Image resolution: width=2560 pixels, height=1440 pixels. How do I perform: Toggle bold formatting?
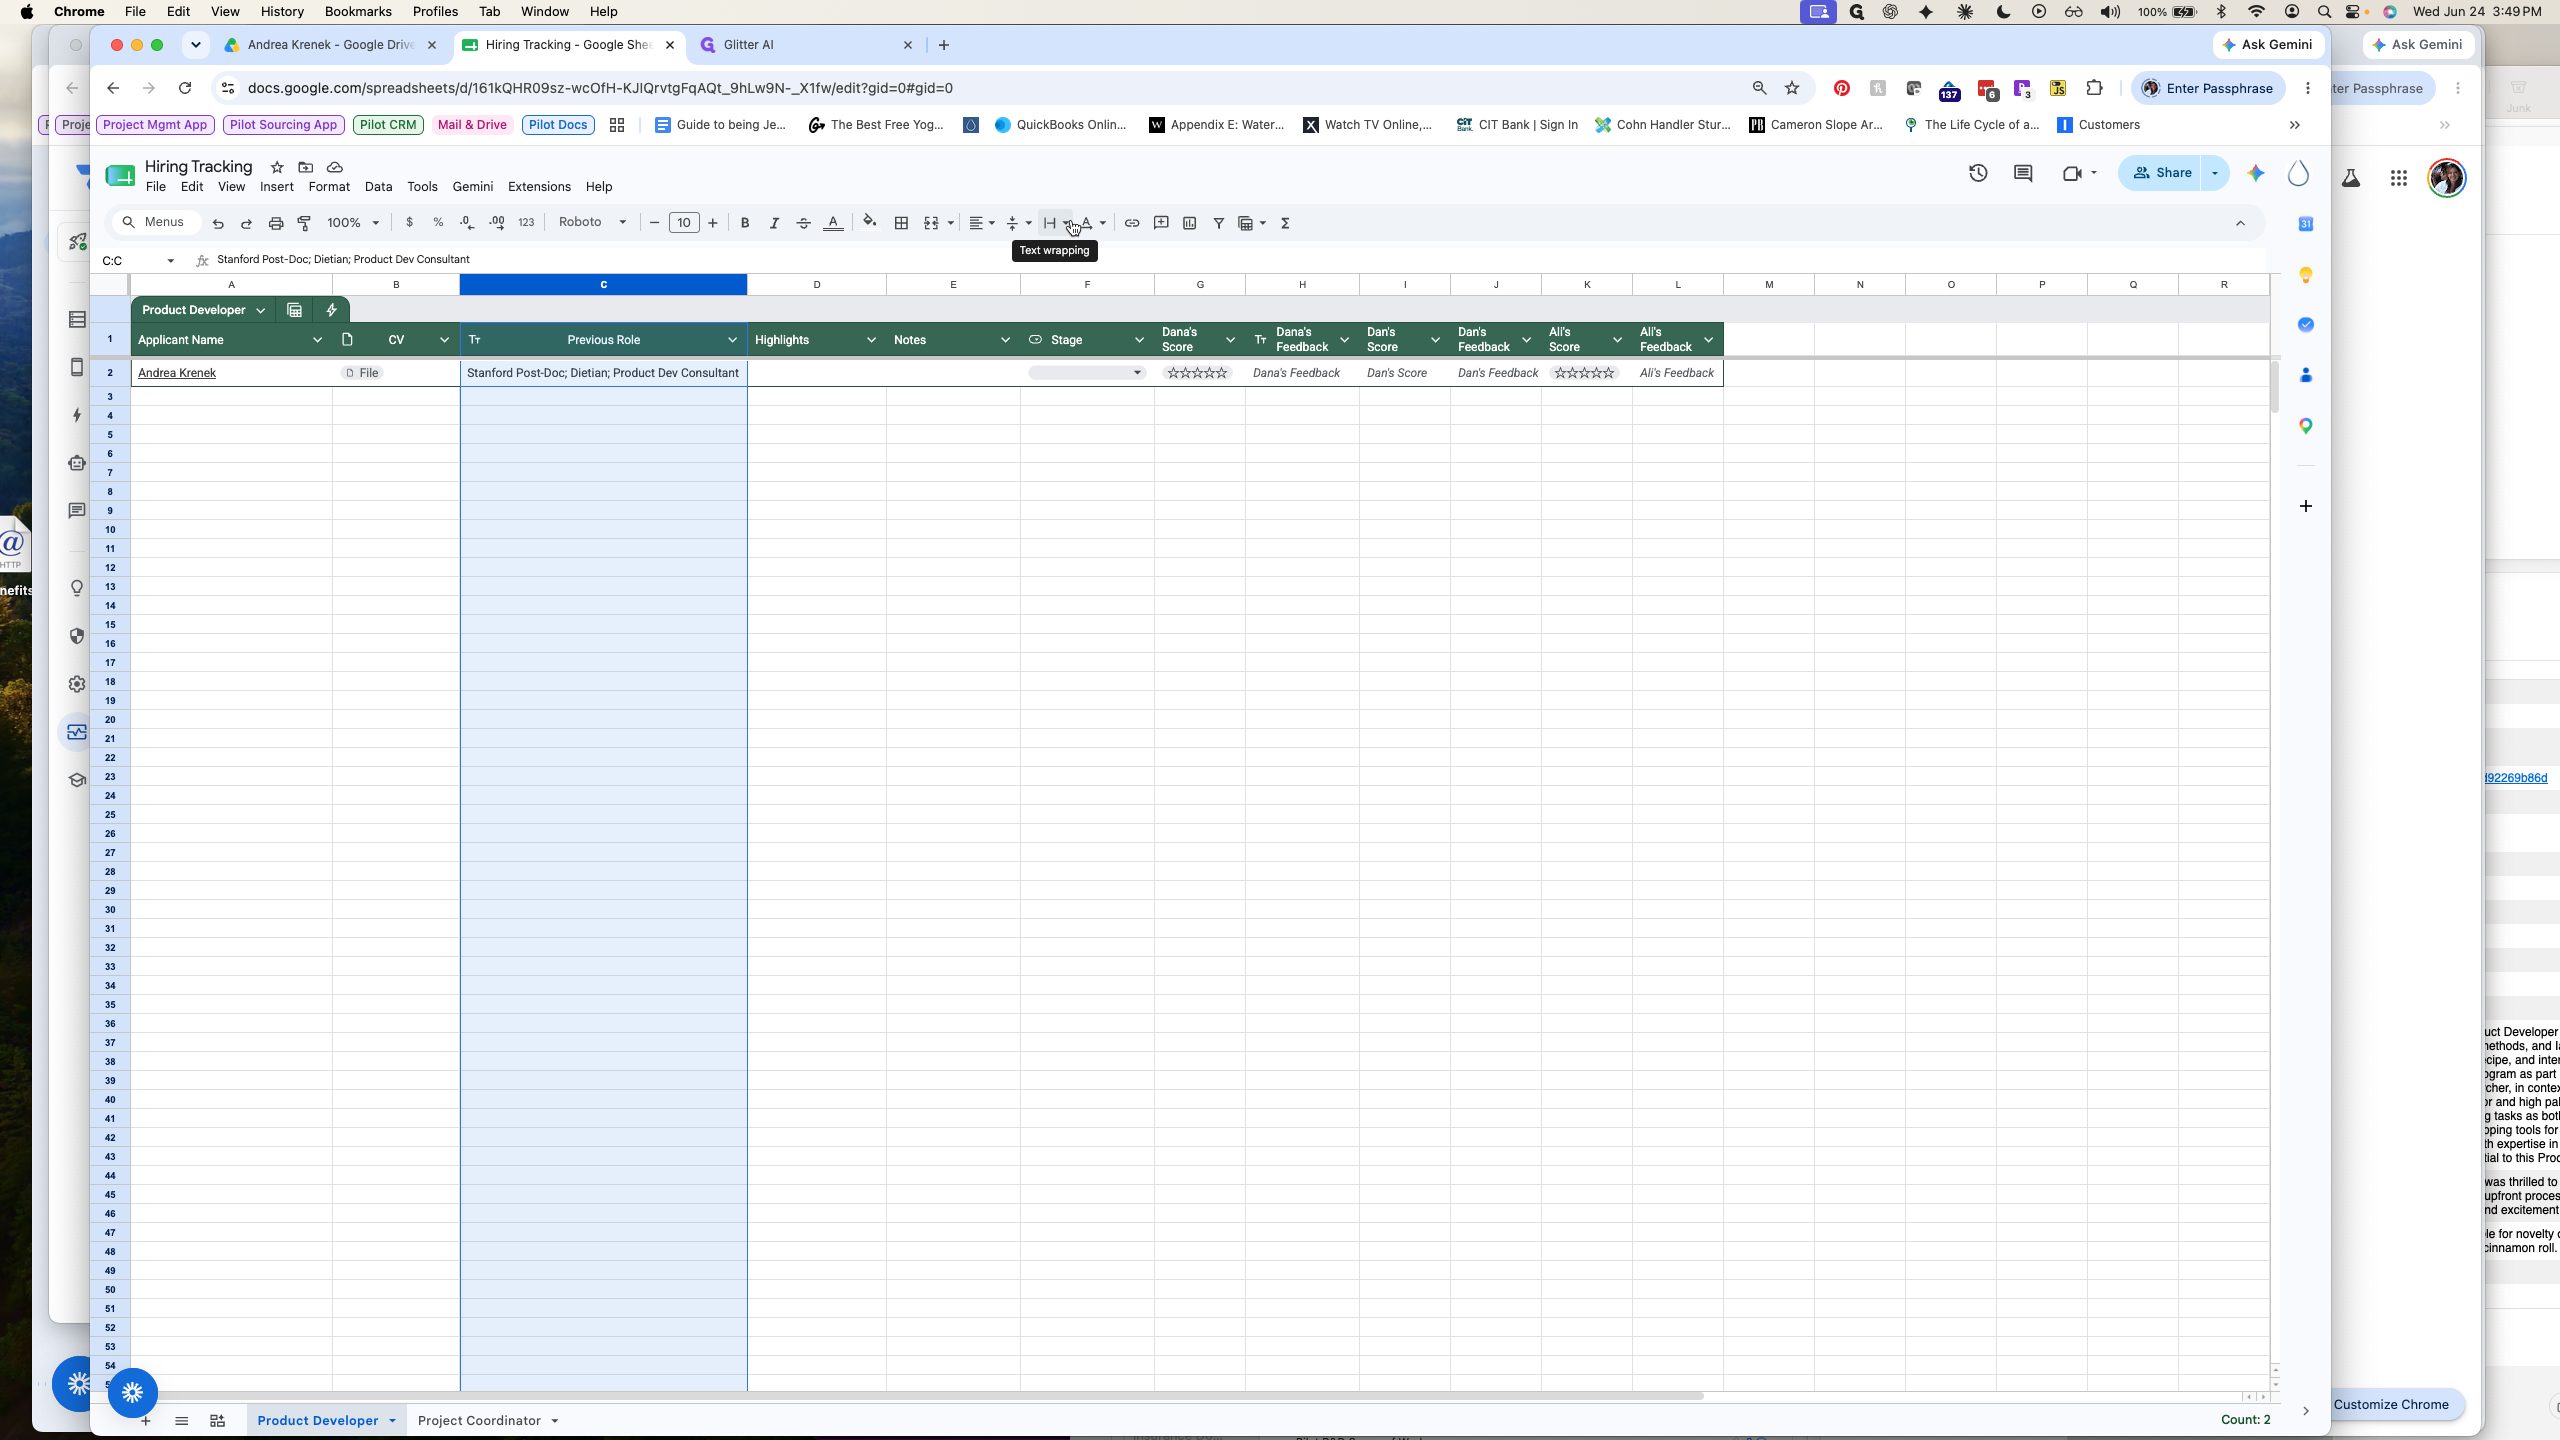pos(745,223)
